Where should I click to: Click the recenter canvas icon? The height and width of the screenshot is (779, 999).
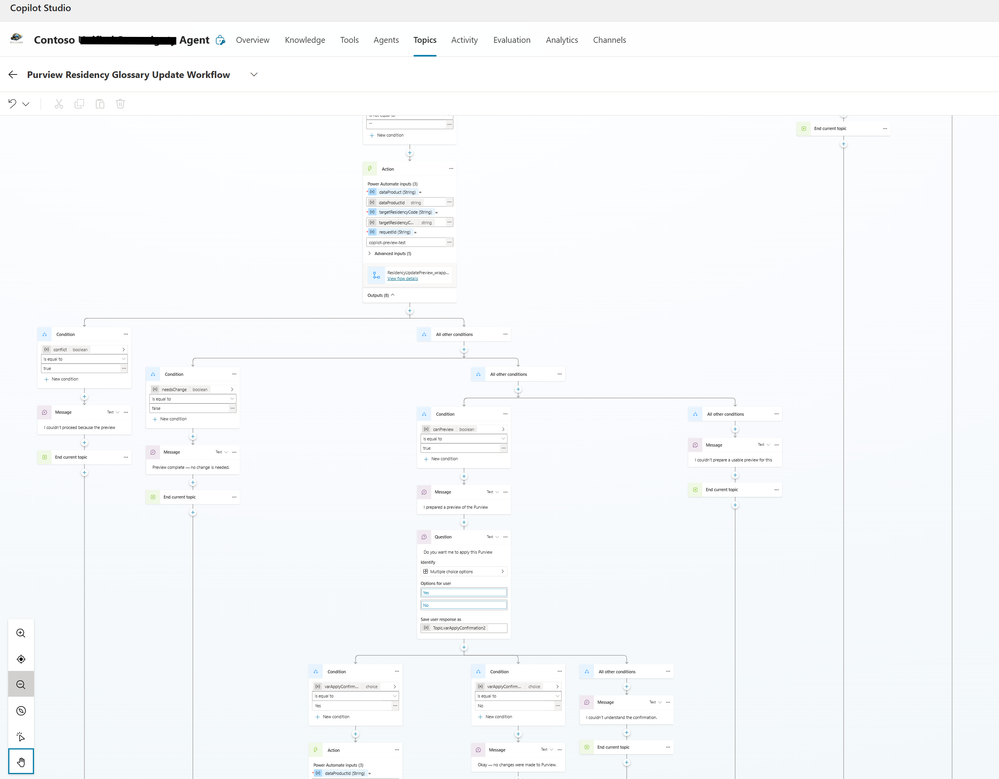[21, 659]
